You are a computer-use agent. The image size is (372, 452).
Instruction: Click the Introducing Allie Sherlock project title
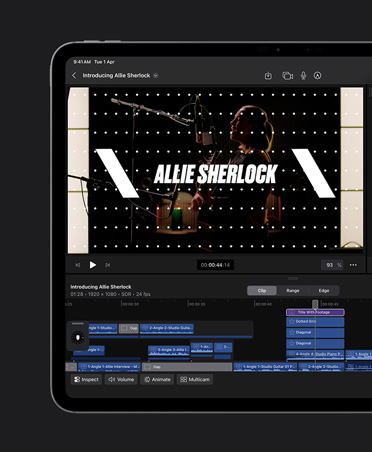116,76
